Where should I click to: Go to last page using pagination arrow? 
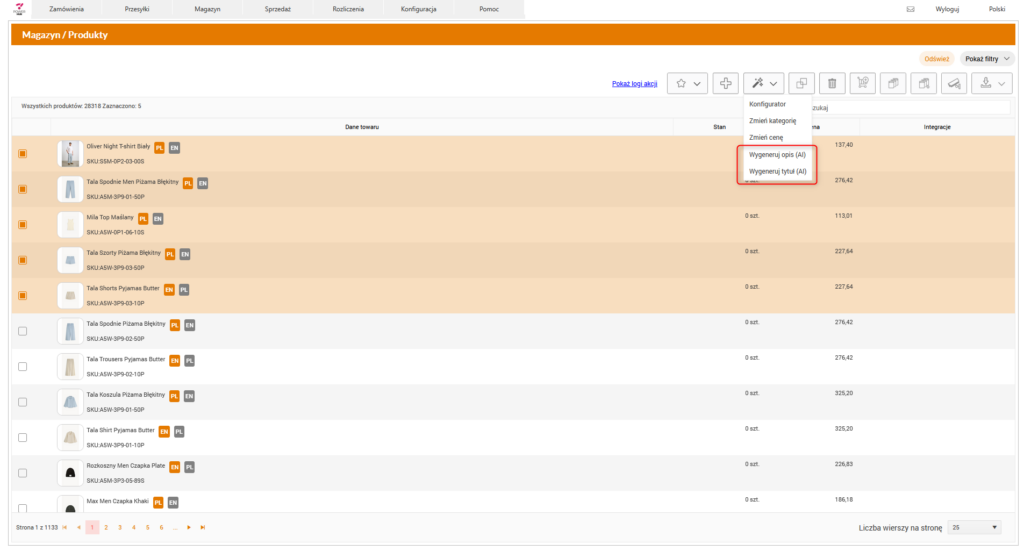(x=203, y=527)
